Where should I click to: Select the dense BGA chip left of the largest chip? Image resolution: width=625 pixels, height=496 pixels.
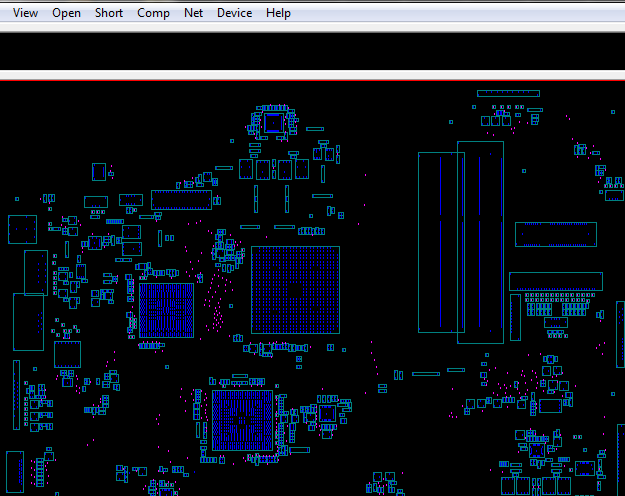[167, 310]
